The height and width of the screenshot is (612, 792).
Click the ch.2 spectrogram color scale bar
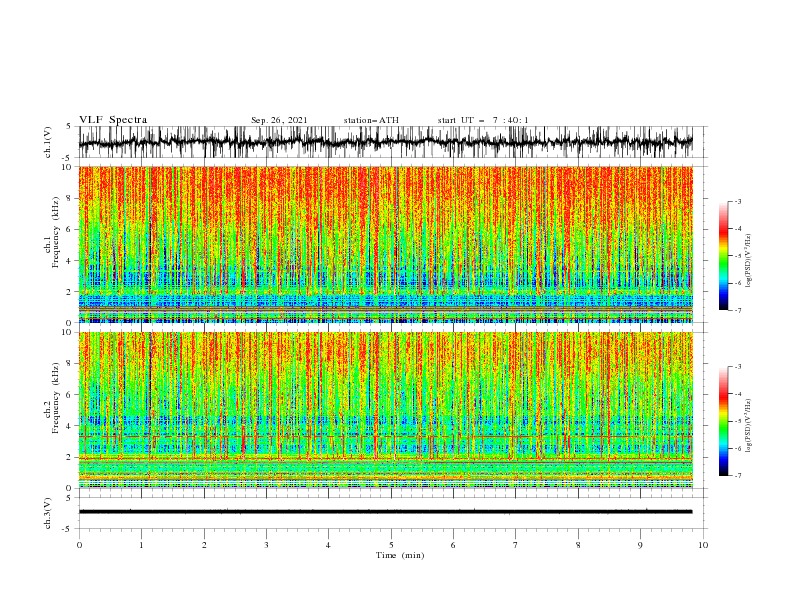723,421
